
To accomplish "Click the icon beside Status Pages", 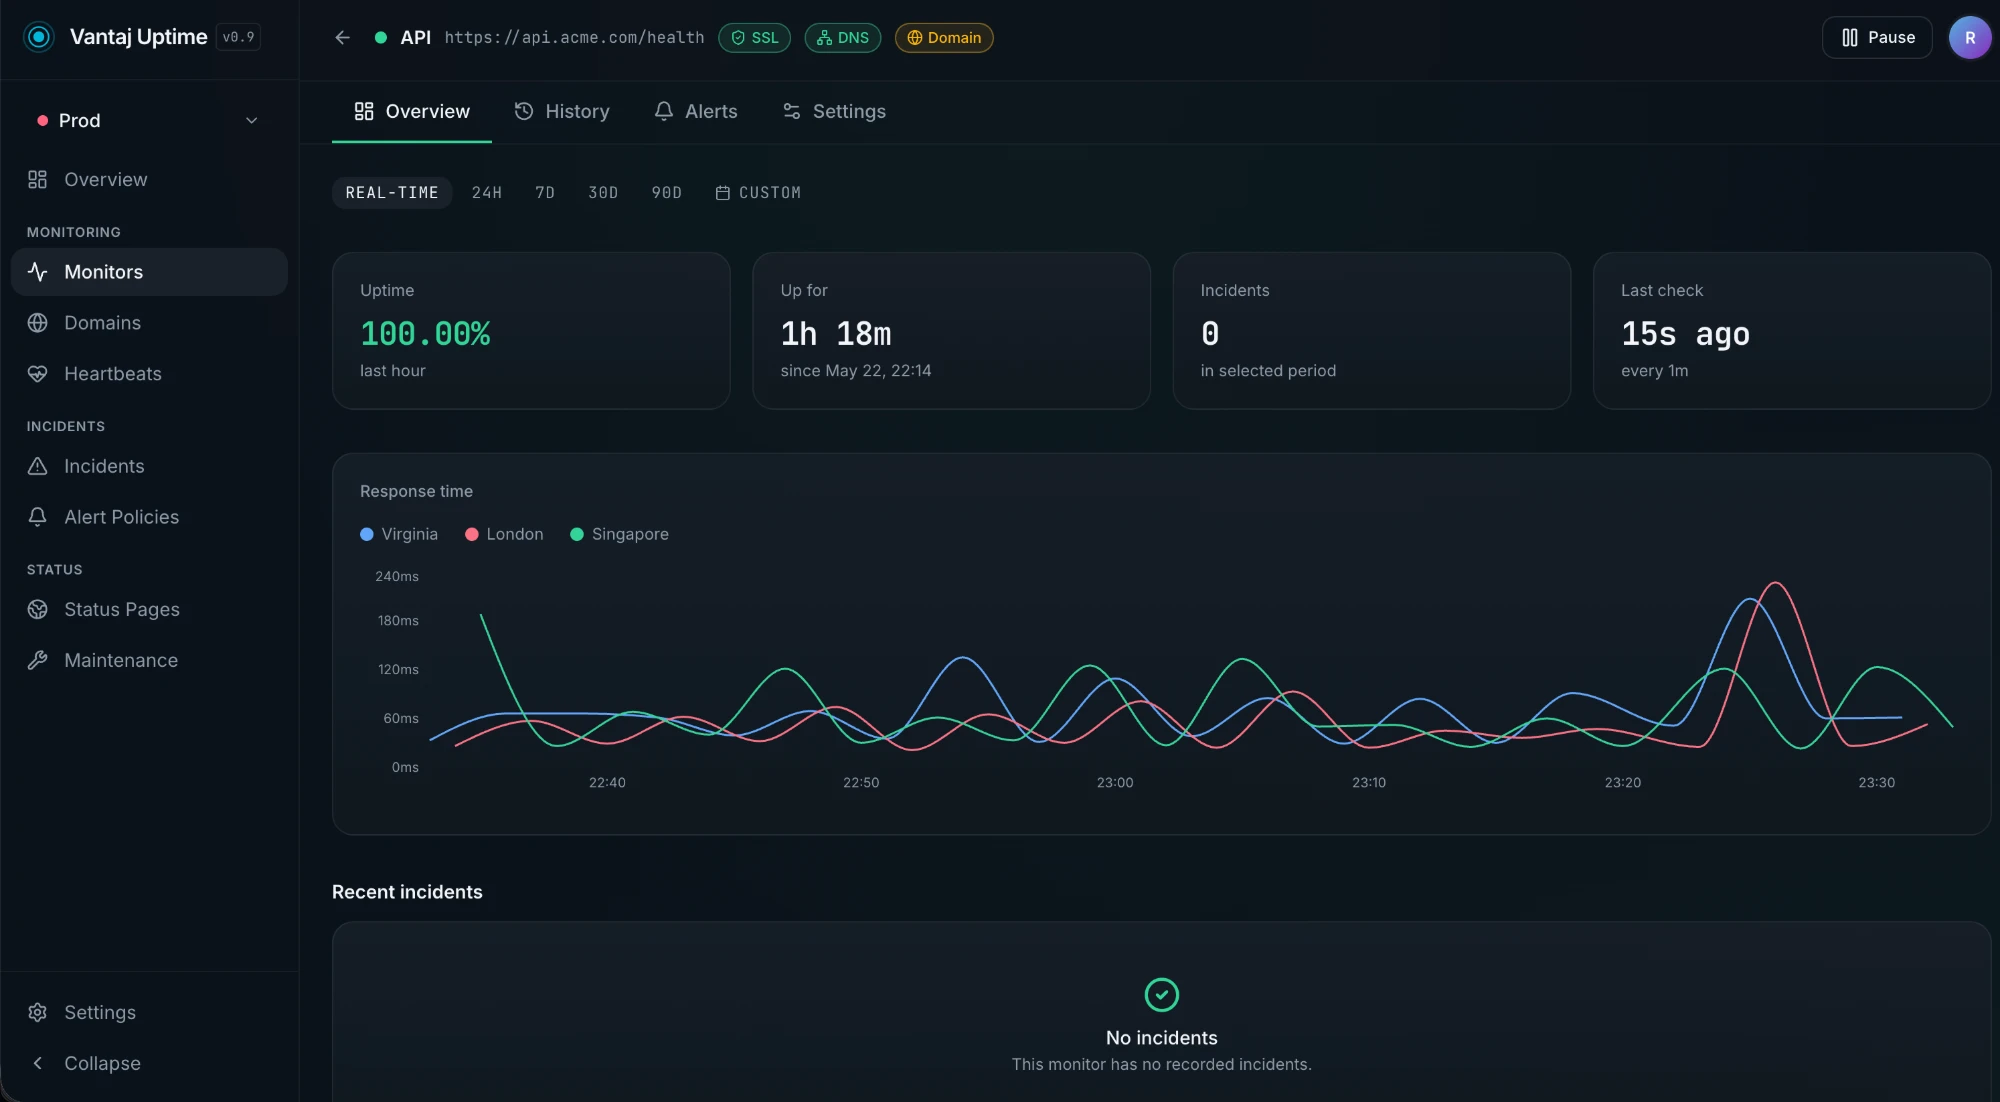I will point(37,609).
